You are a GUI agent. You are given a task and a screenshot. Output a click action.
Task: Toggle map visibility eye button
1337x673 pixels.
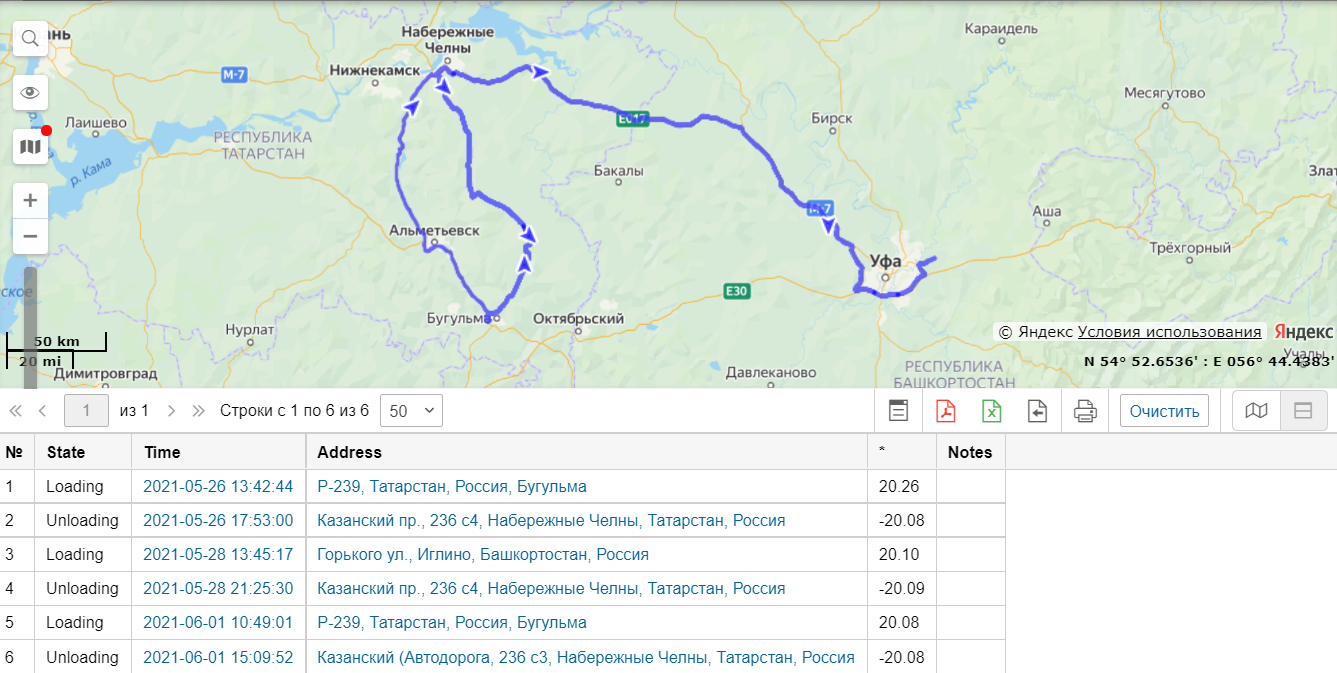[x=30, y=93]
